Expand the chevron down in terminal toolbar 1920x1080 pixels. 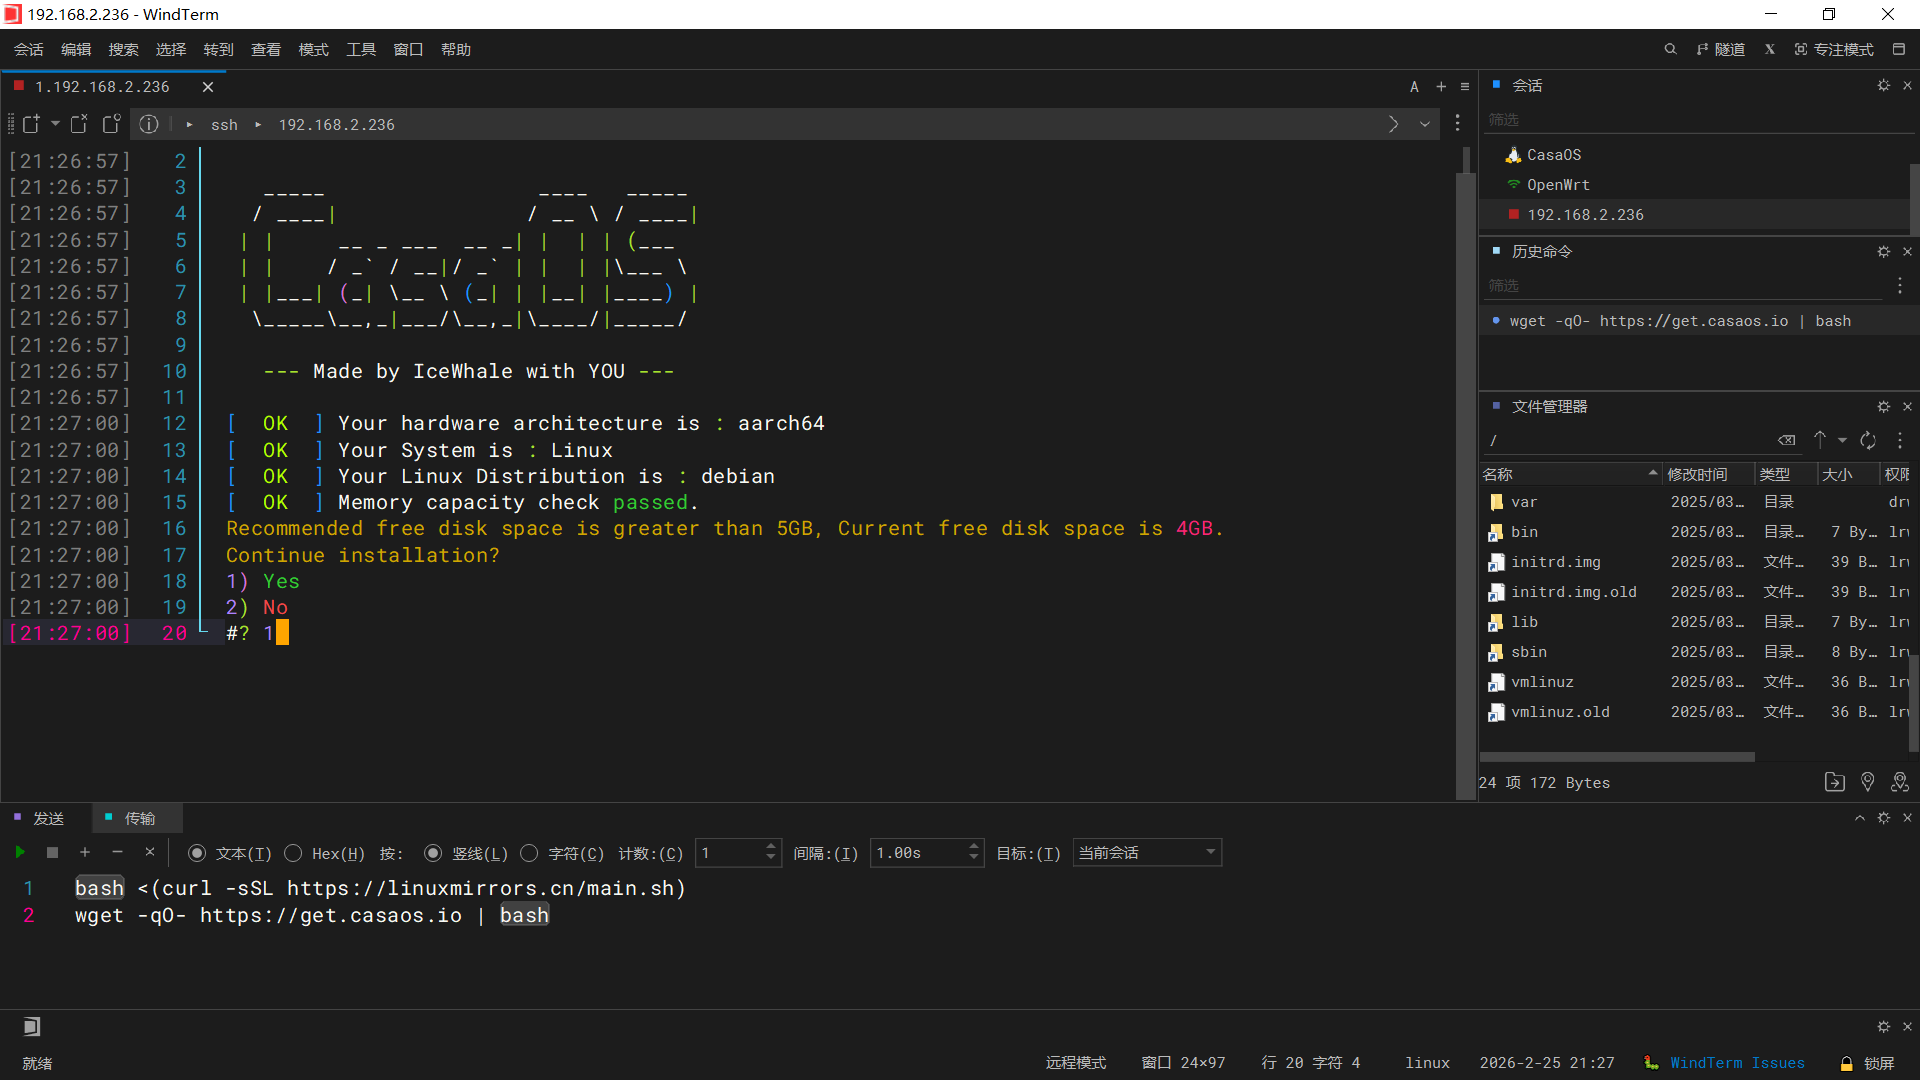pyautogui.click(x=1425, y=124)
